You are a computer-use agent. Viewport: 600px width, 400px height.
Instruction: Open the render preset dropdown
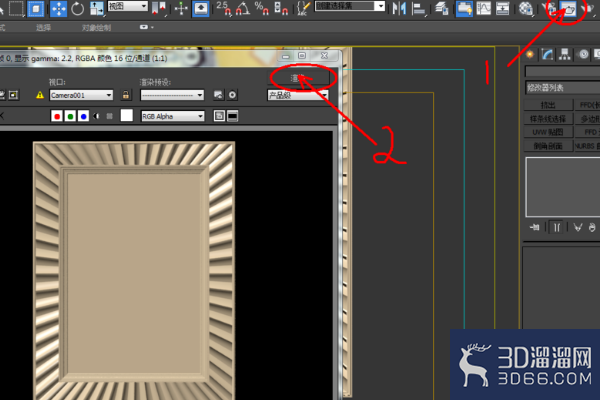point(172,95)
